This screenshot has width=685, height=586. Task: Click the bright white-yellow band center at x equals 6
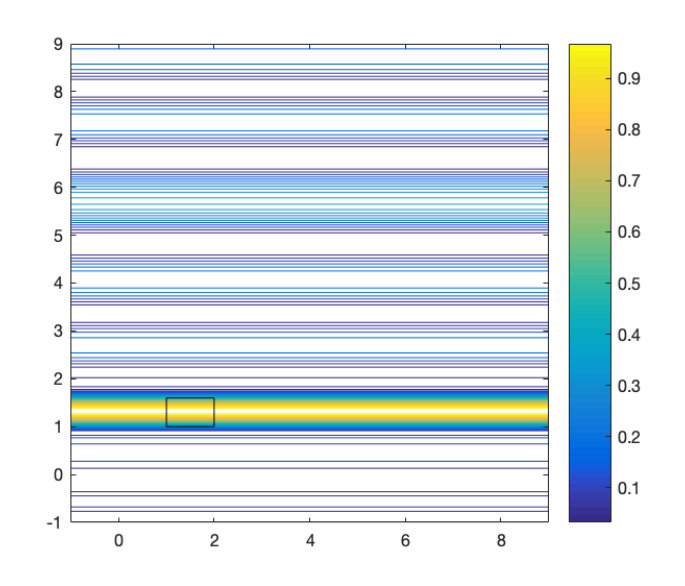point(405,412)
